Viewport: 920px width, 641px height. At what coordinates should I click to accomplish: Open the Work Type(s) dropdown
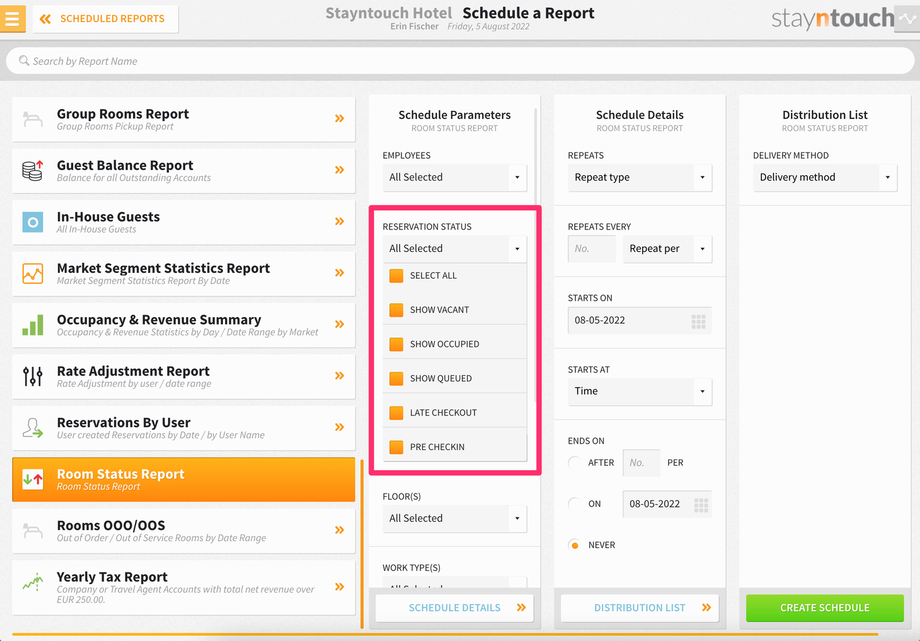455,582
